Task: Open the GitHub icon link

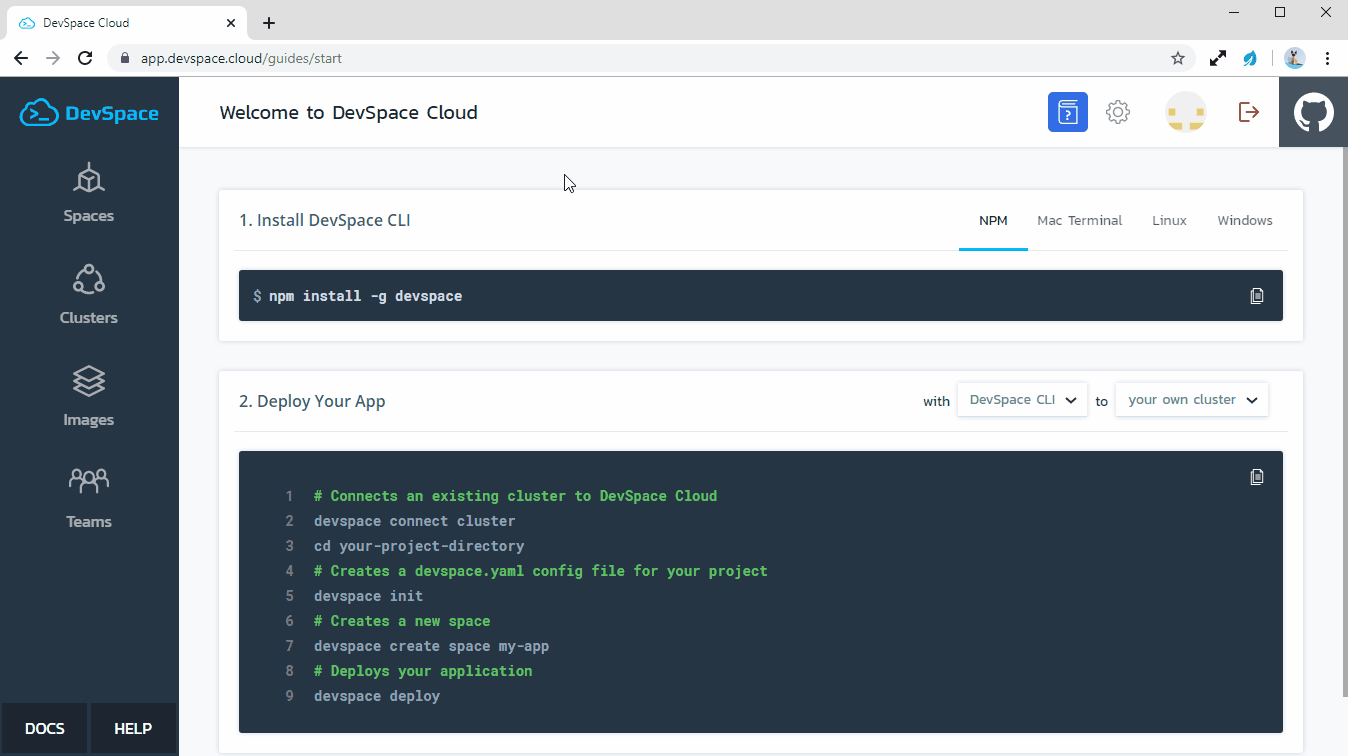Action: (1313, 112)
